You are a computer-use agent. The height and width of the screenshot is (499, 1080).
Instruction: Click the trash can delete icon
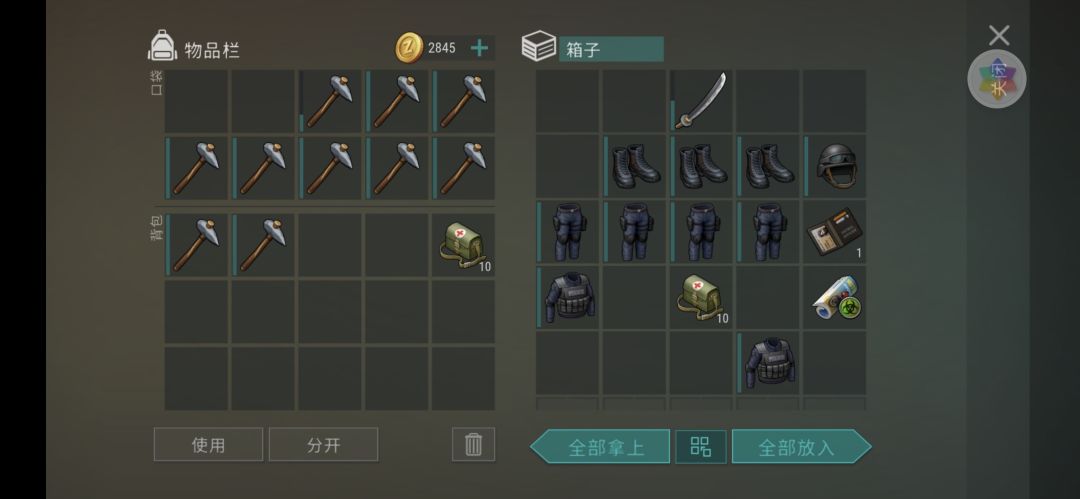click(x=473, y=445)
